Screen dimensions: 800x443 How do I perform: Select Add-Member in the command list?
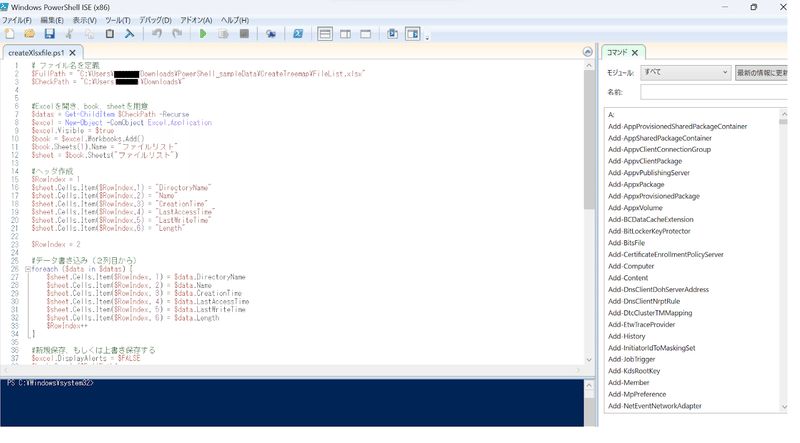628,382
